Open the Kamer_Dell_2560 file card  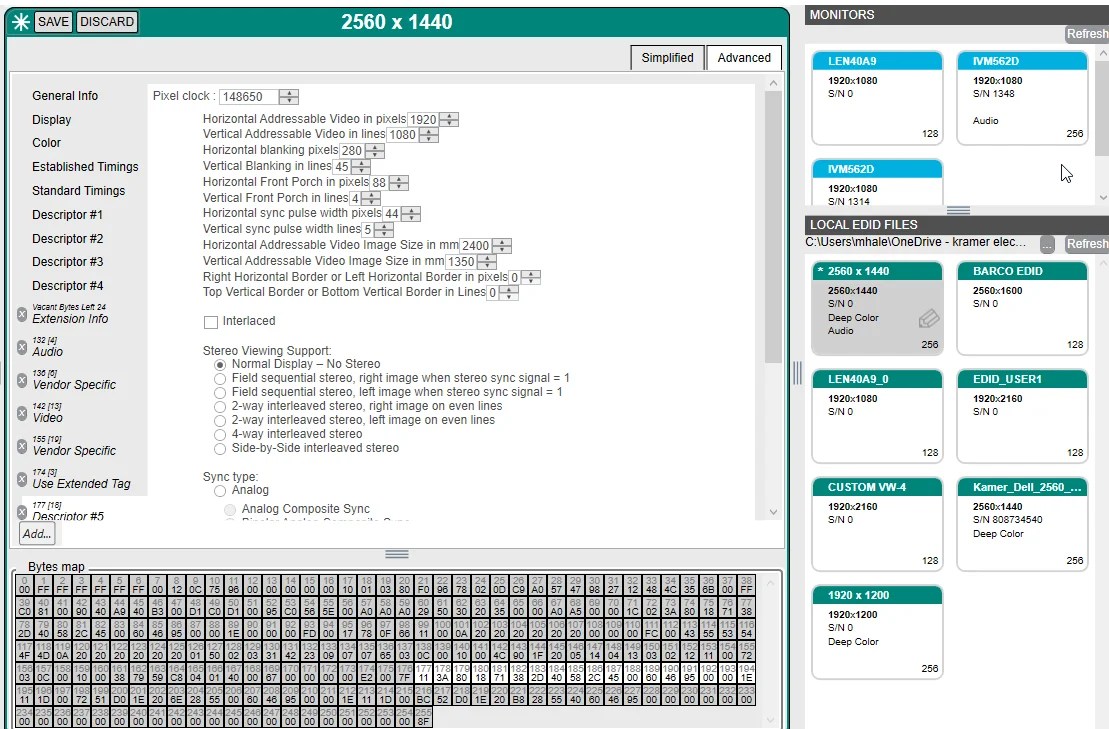pyautogui.click(x=1022, y=524)
